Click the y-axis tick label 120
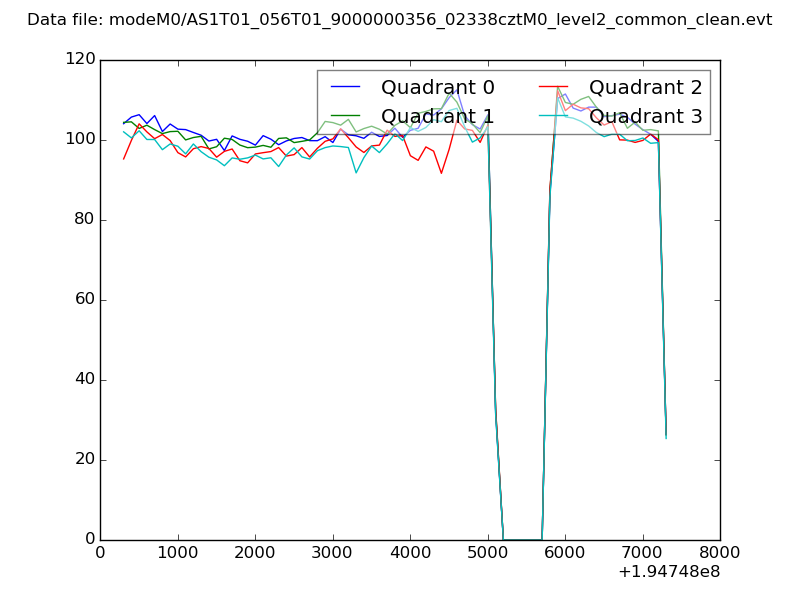The image size is (800, 600). point(80,60)
